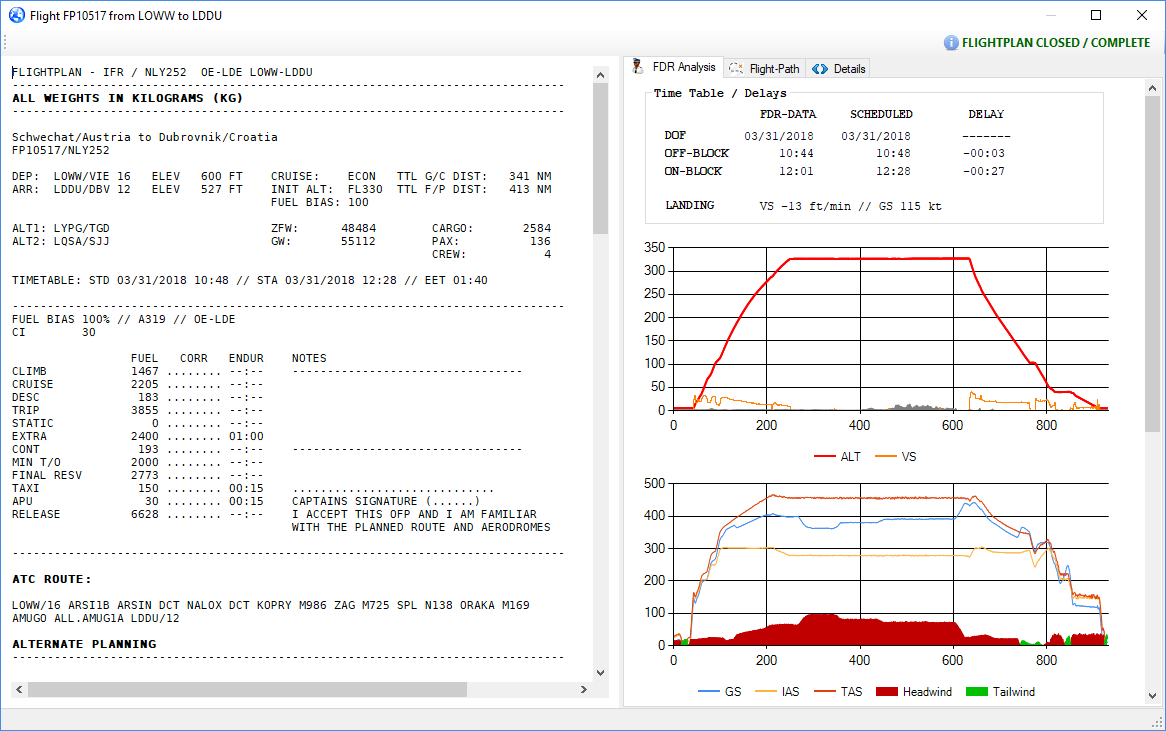Click the ON-BLOCK delay -00:27
Screen dimensions: 1166x731
[x=983, y=171]
